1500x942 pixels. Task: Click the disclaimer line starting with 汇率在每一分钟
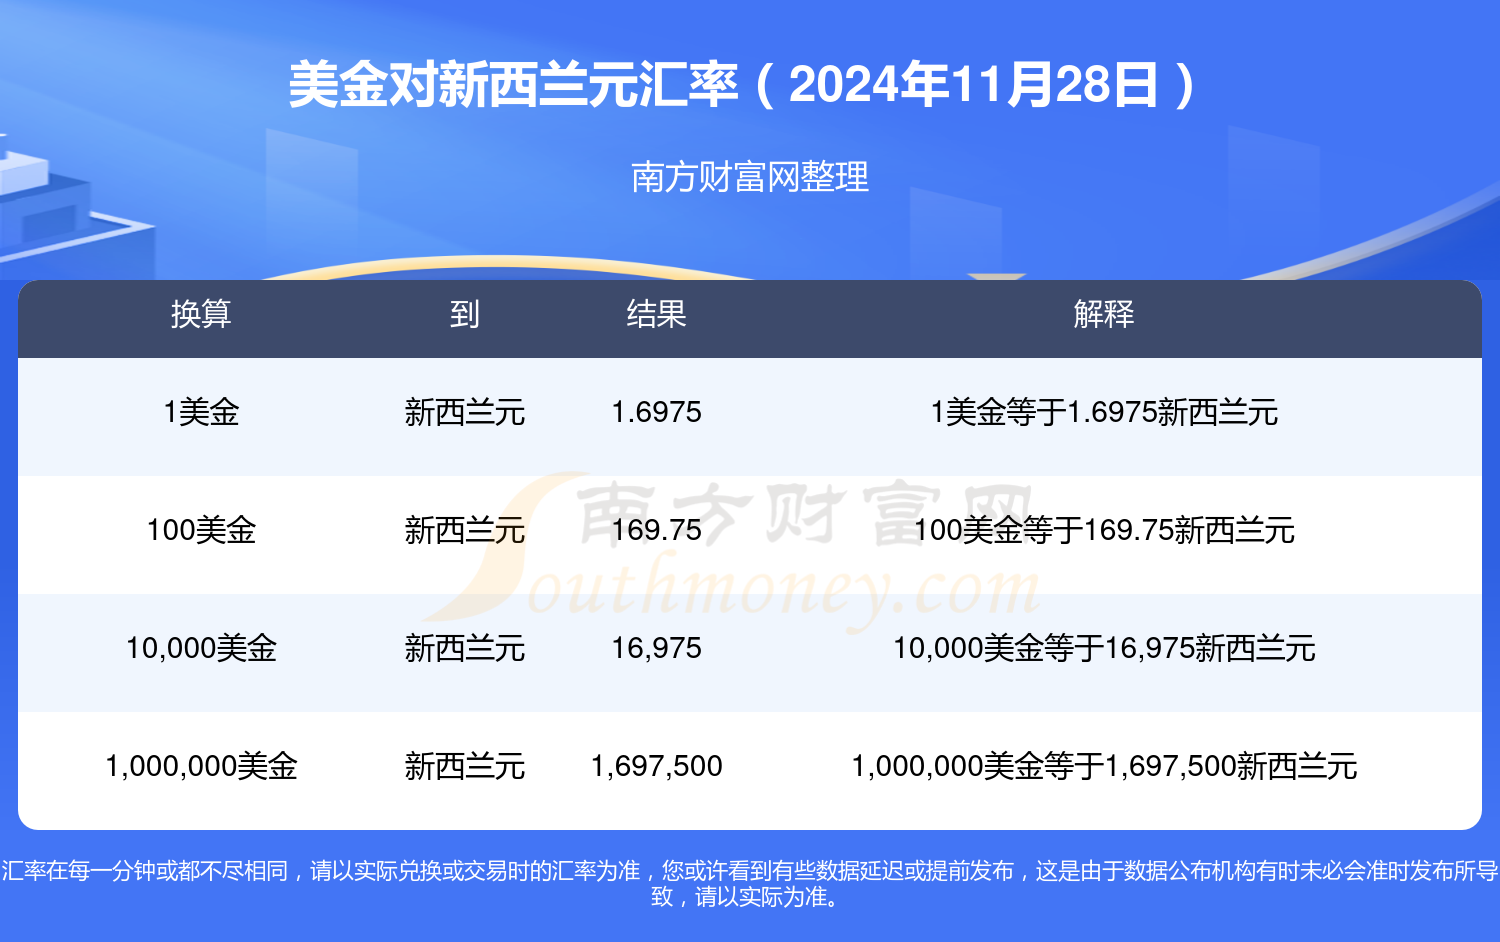tap(750, 871)
